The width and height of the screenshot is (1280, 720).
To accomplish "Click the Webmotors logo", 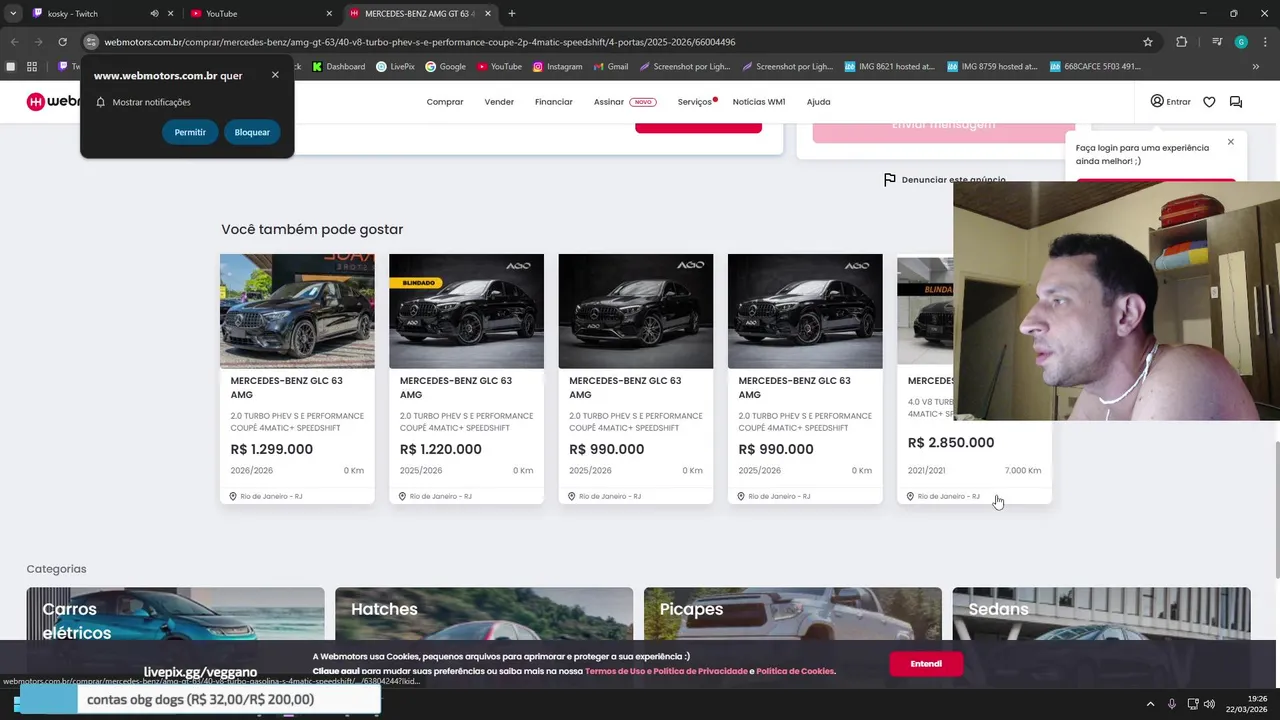I will (x=53, y=101).
